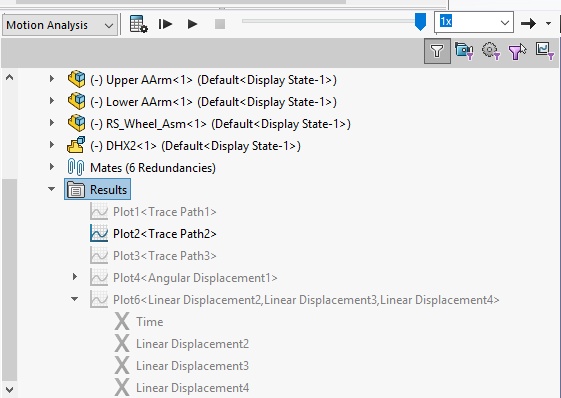
Task: Select Plot4<Angular Displacement1> label
Action: coord(195,278)
